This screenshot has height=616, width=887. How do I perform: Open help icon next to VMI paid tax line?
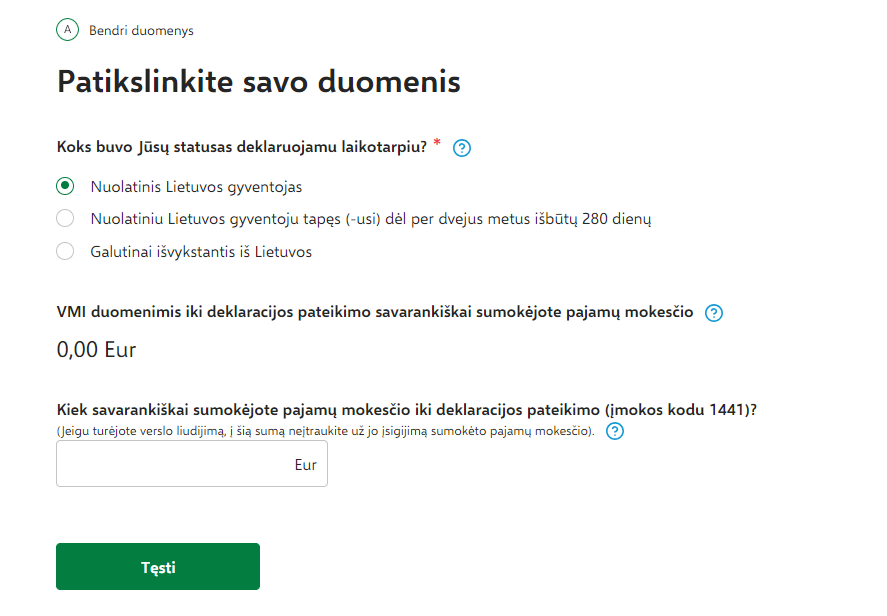pyautogui.click(x=714, y=313)
